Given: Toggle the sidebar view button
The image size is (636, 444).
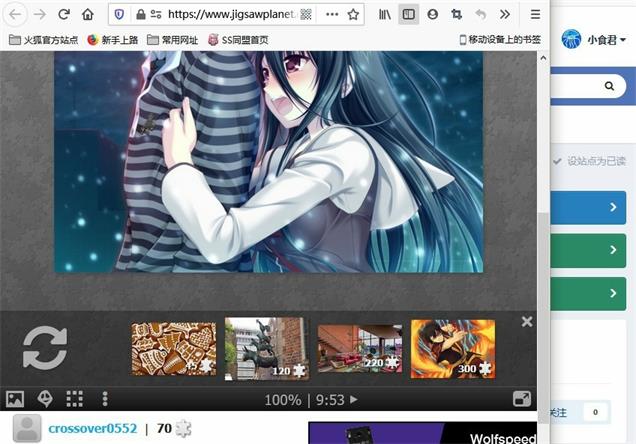Looking at the screenshot, I should 408,15.
